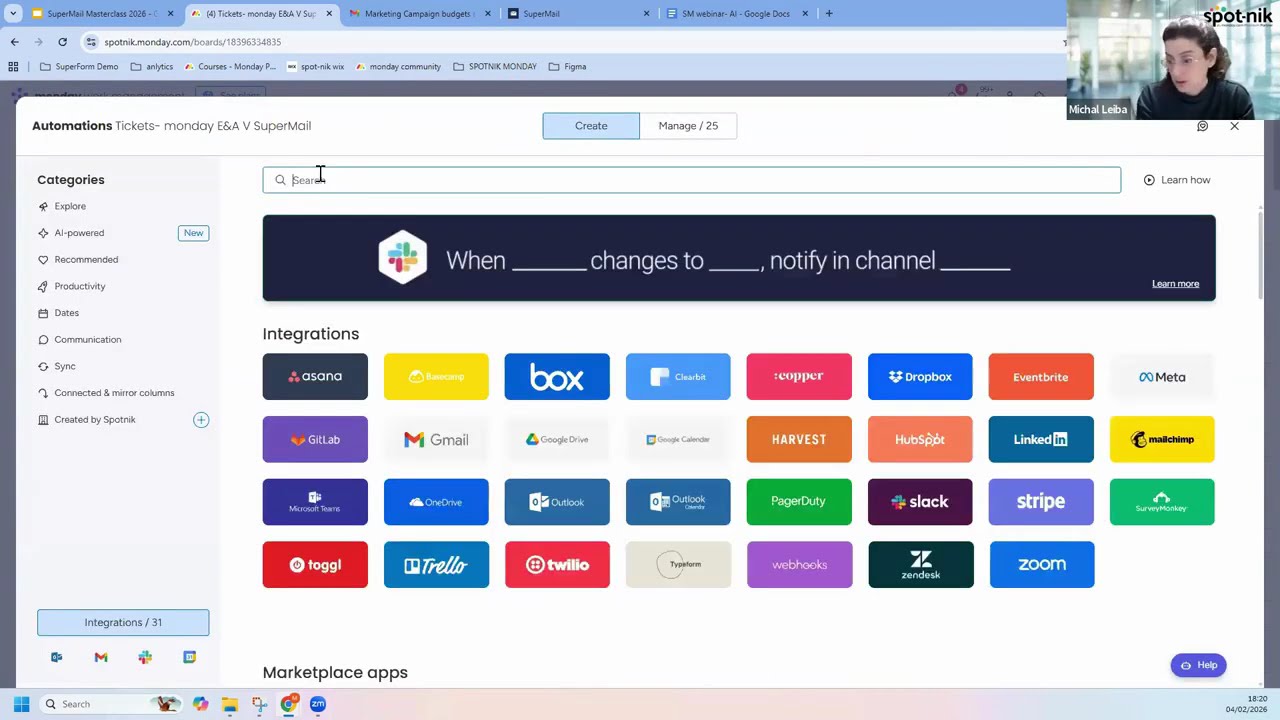Click the automations search field

point(691,180)
